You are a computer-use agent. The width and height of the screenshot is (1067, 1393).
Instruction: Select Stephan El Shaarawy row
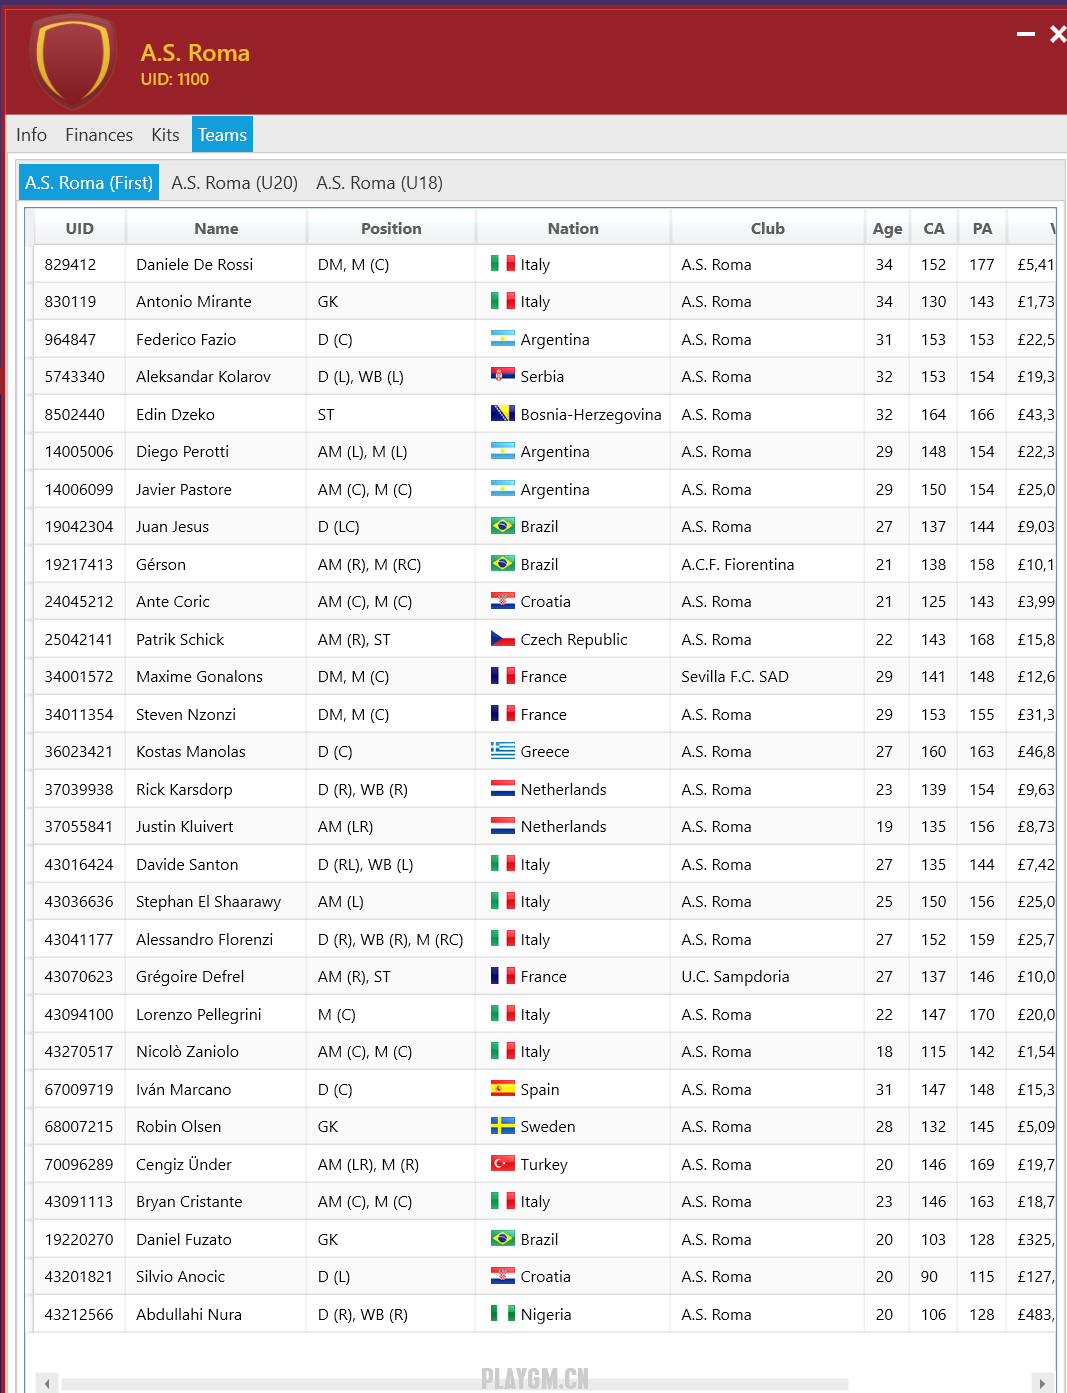tap(545, 902)
